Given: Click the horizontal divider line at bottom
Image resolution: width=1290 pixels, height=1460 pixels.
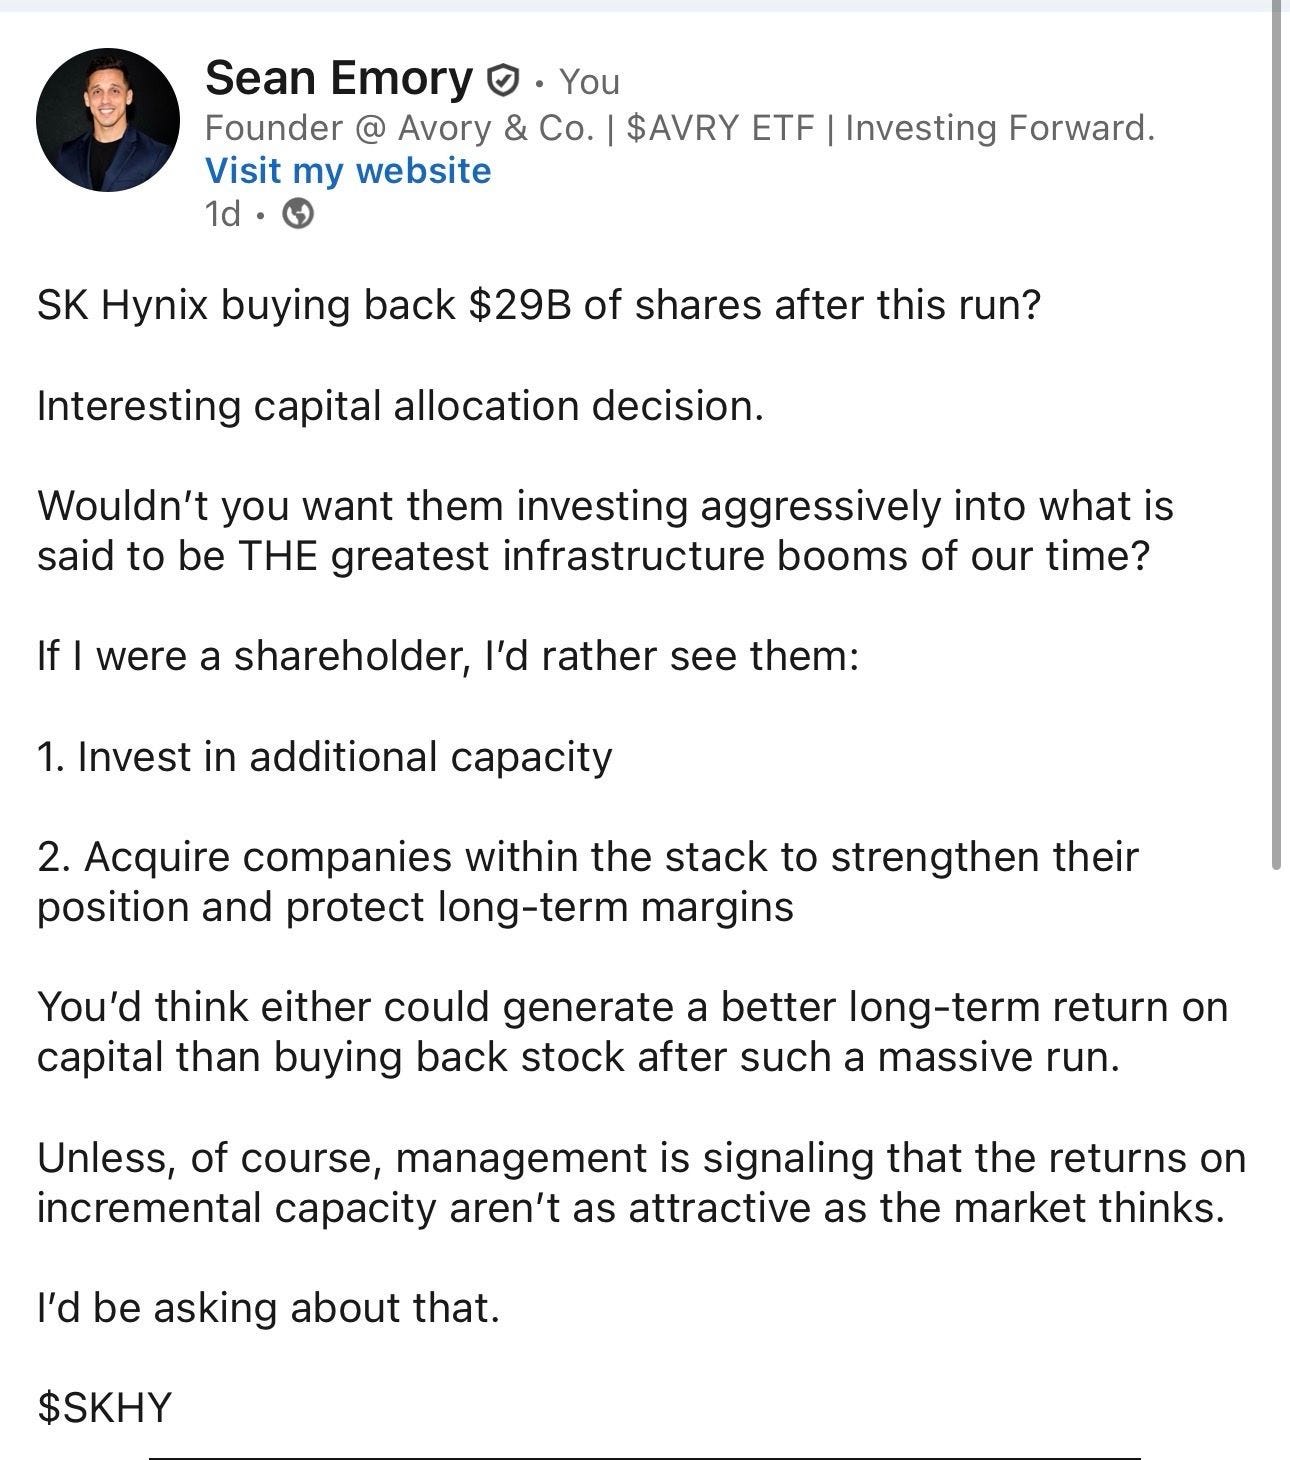Looking at the screenshot, I should 645,1458.
